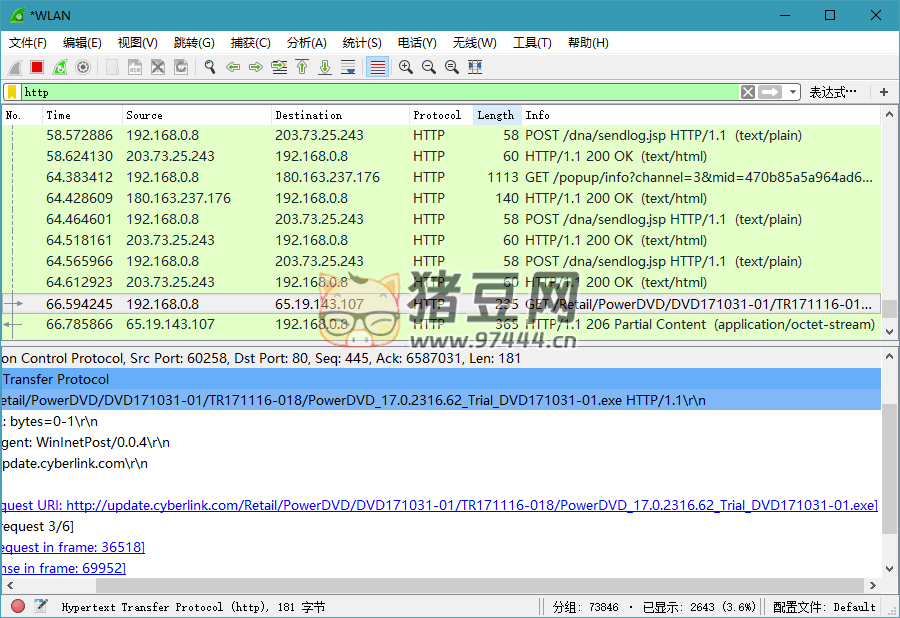
Task: Toggle packet list colorization
Action: click(x=377, y=67)
